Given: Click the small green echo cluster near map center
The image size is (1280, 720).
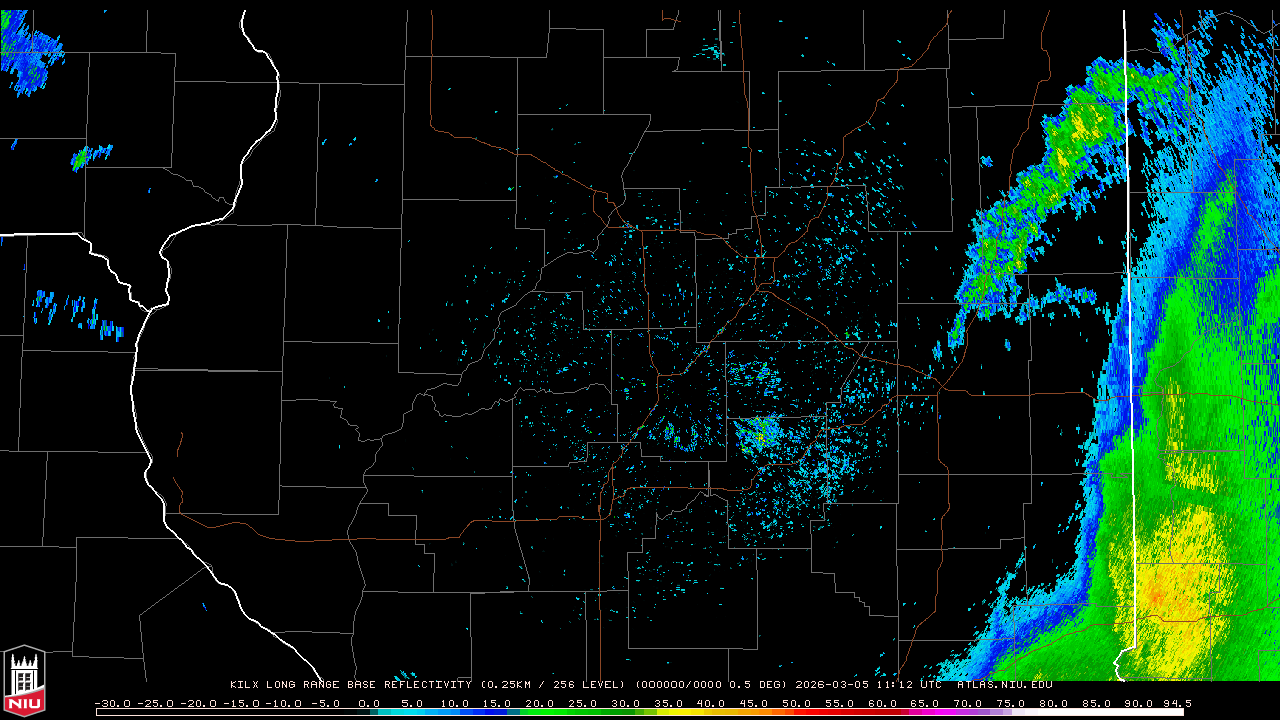Looking at the screenshot, I should [x=760, y=432].
